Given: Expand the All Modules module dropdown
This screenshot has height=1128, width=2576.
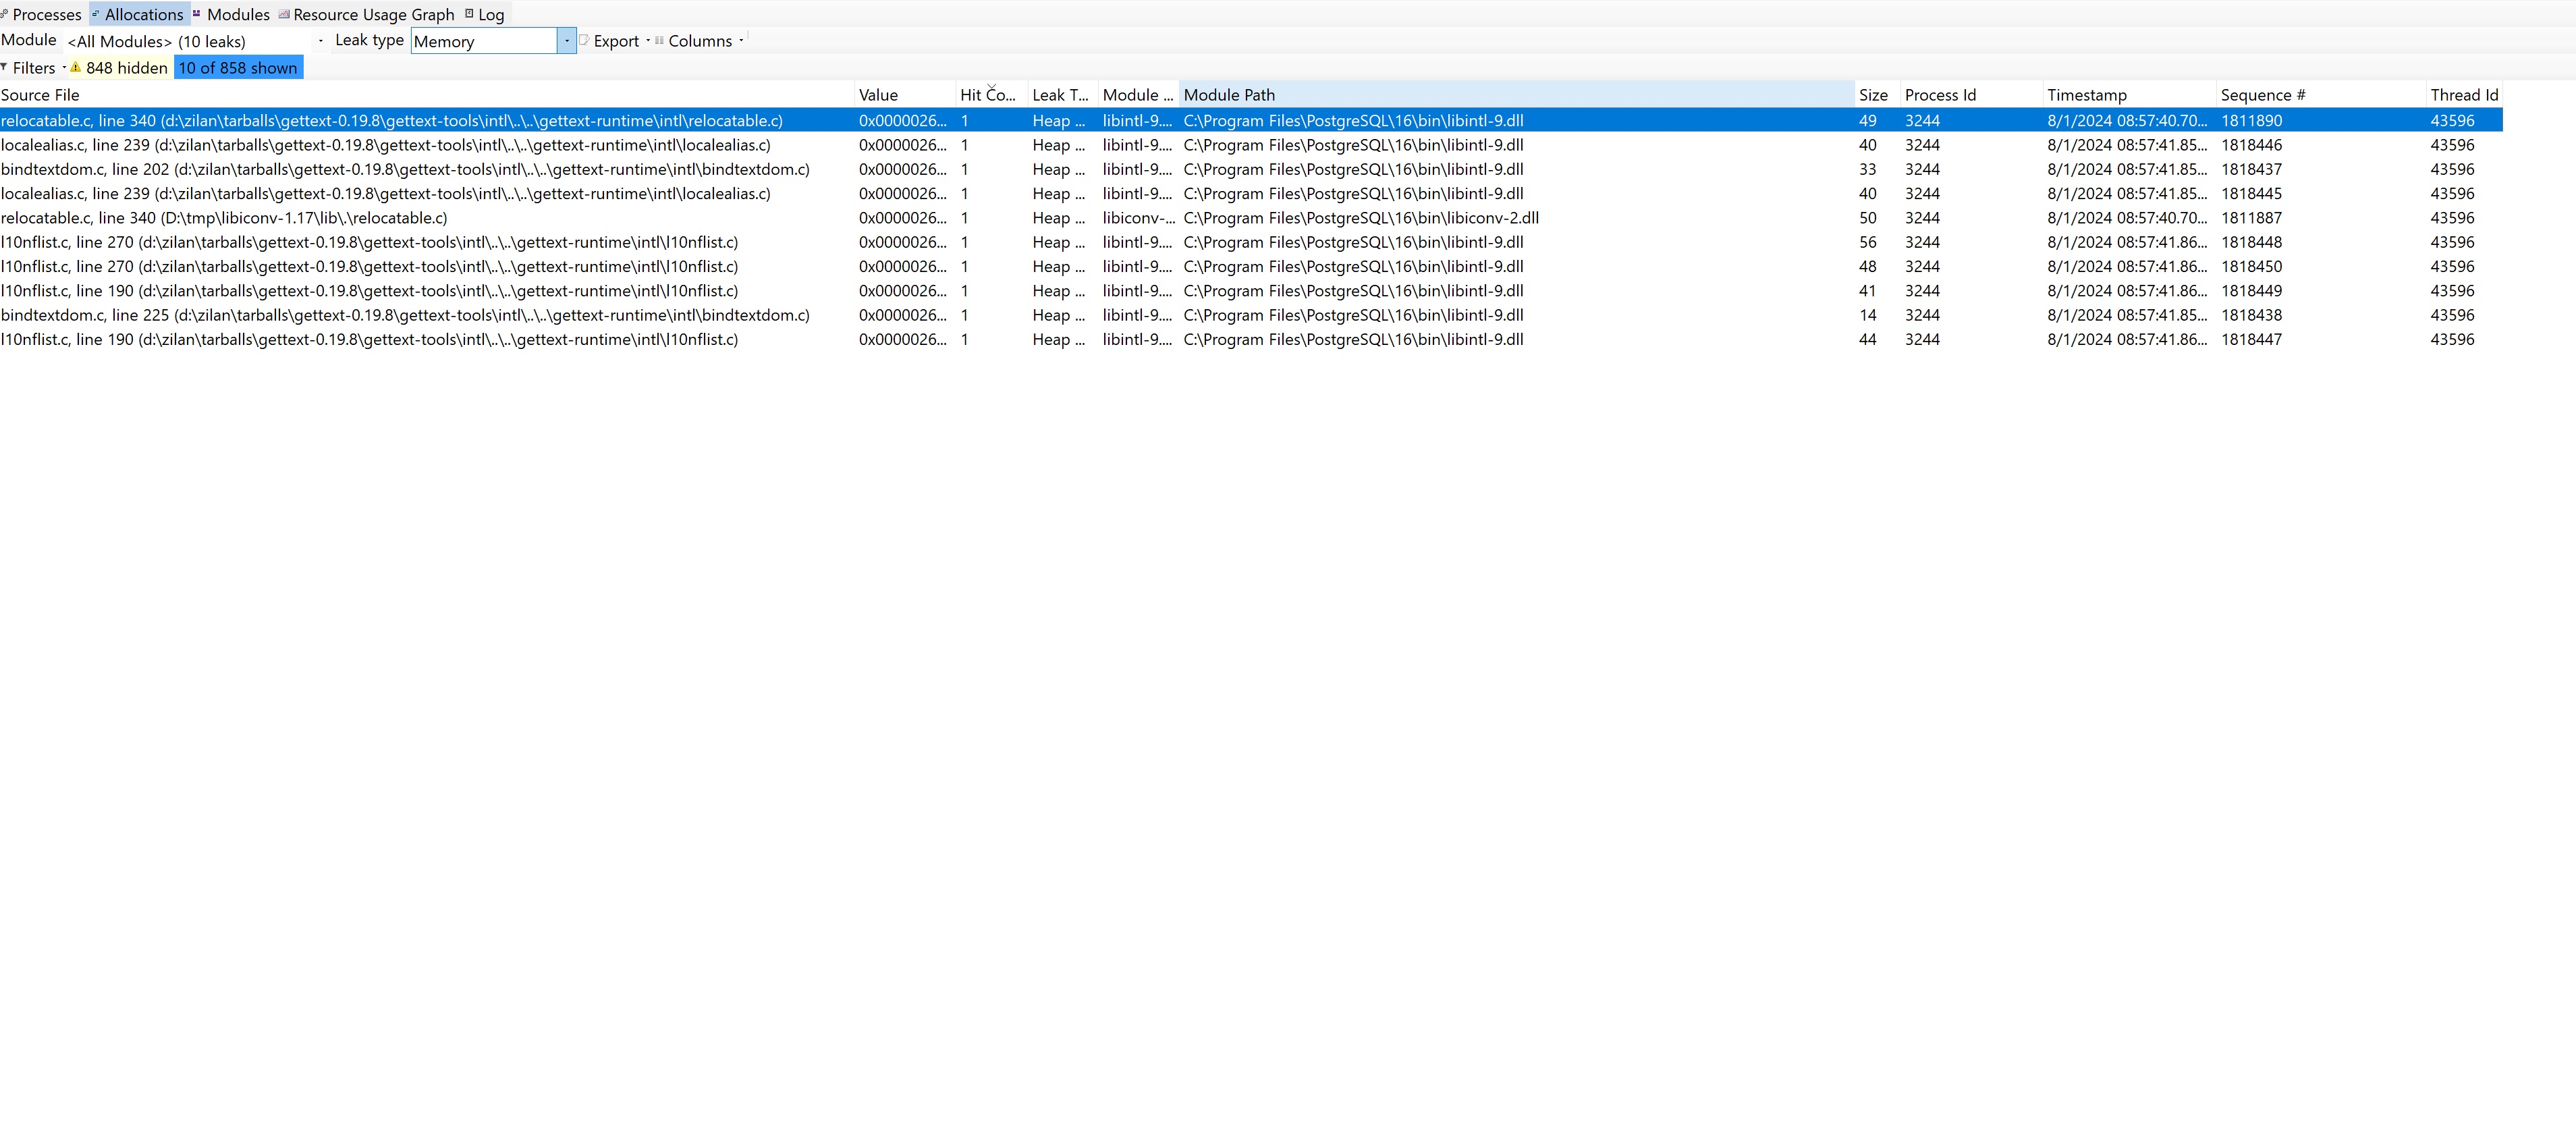Looking at the screenshot, I should click(x=320, y=41).
